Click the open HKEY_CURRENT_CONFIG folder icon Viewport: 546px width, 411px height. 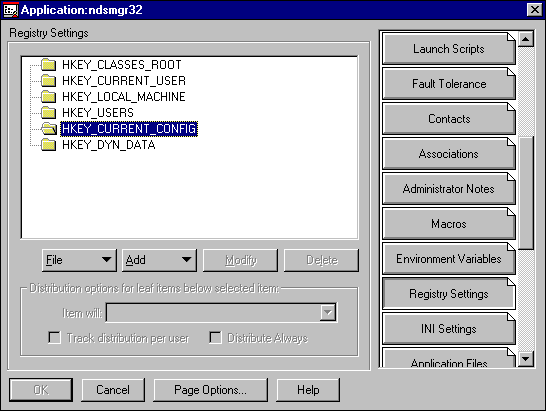pos(49,129)
